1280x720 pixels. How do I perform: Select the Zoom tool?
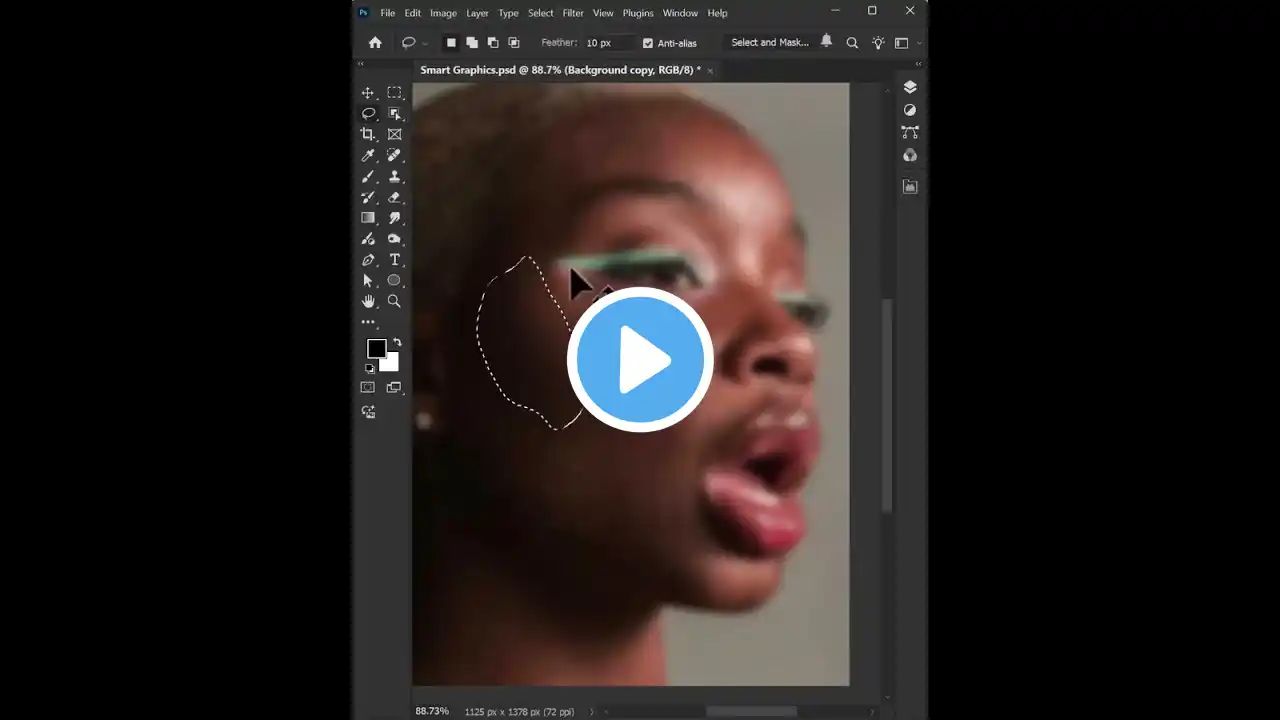click(394, 301)
